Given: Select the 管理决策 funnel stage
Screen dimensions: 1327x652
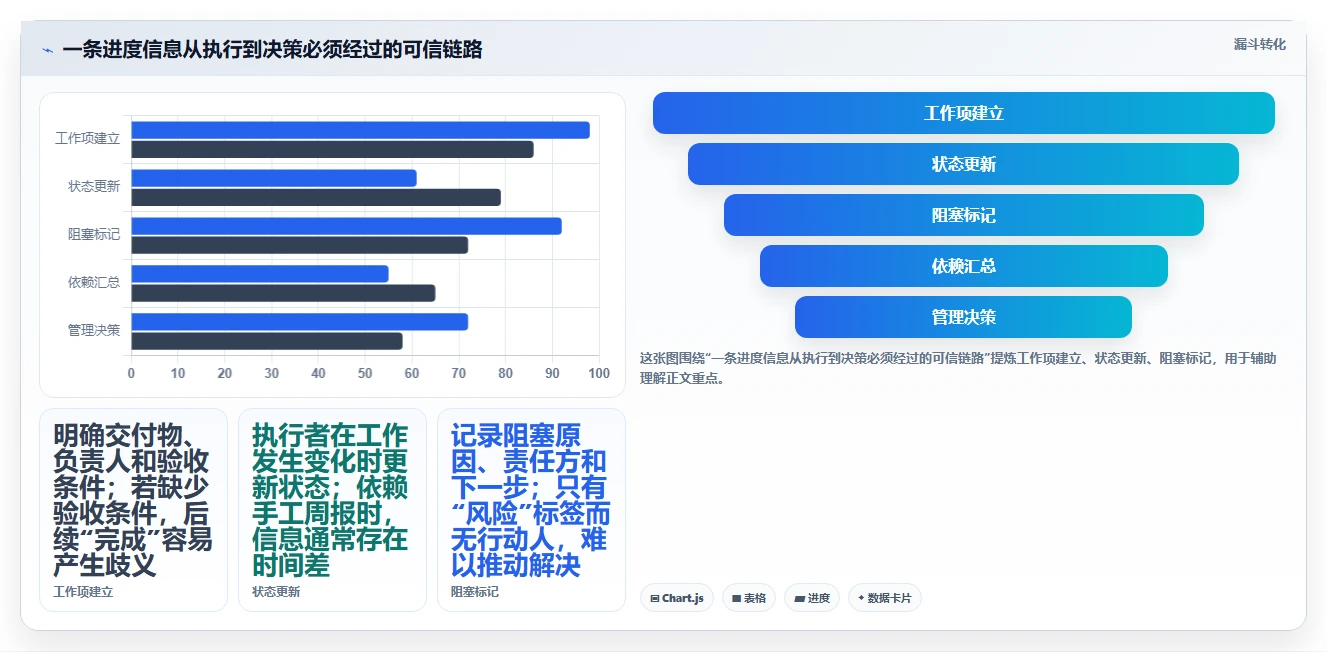Looking at the screenshot, I should pos(964,317).
